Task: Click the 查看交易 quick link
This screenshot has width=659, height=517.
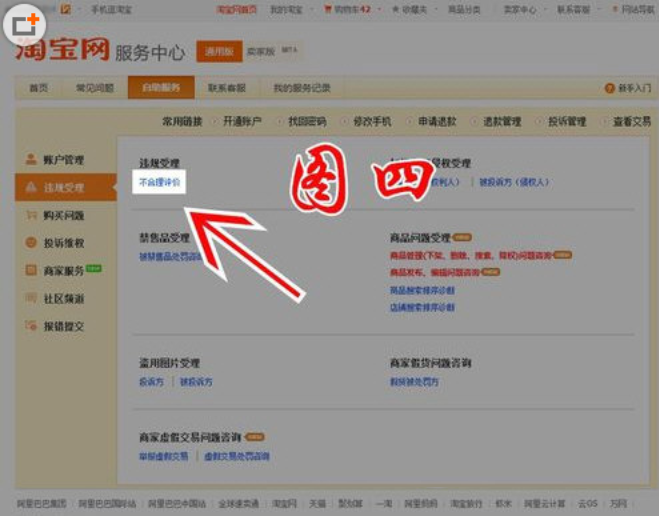Action: 632,121
